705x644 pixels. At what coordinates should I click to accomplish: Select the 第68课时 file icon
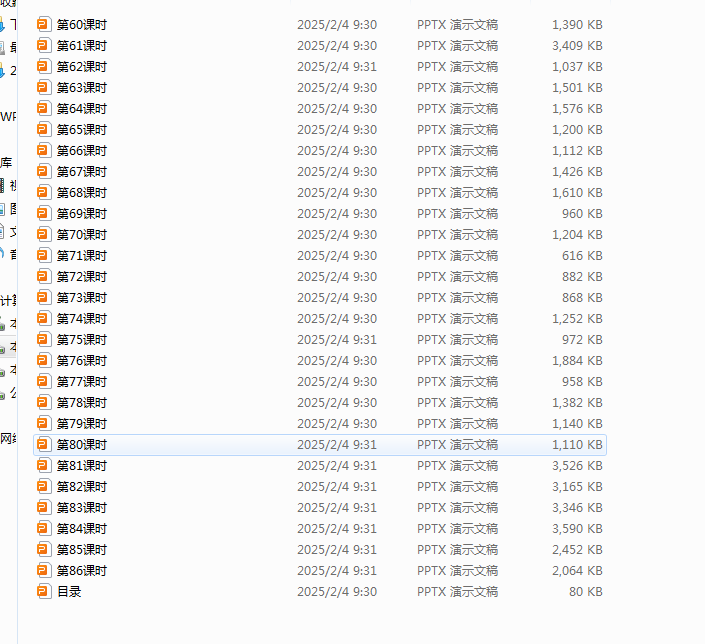coord(44,192)
